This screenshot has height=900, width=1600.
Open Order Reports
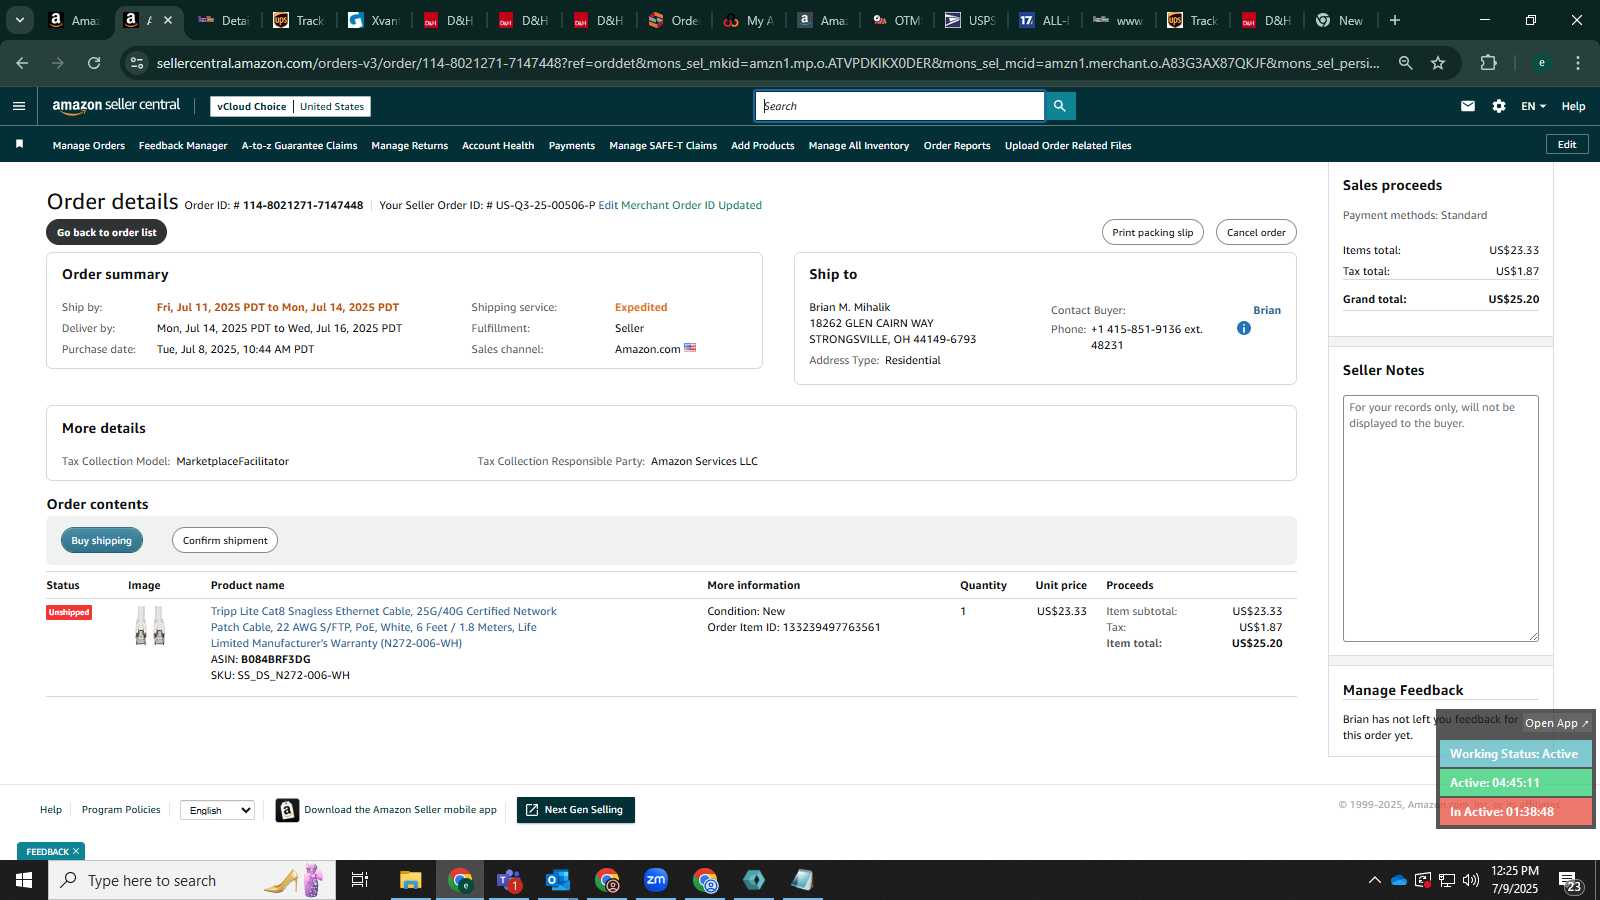(957, 146)
